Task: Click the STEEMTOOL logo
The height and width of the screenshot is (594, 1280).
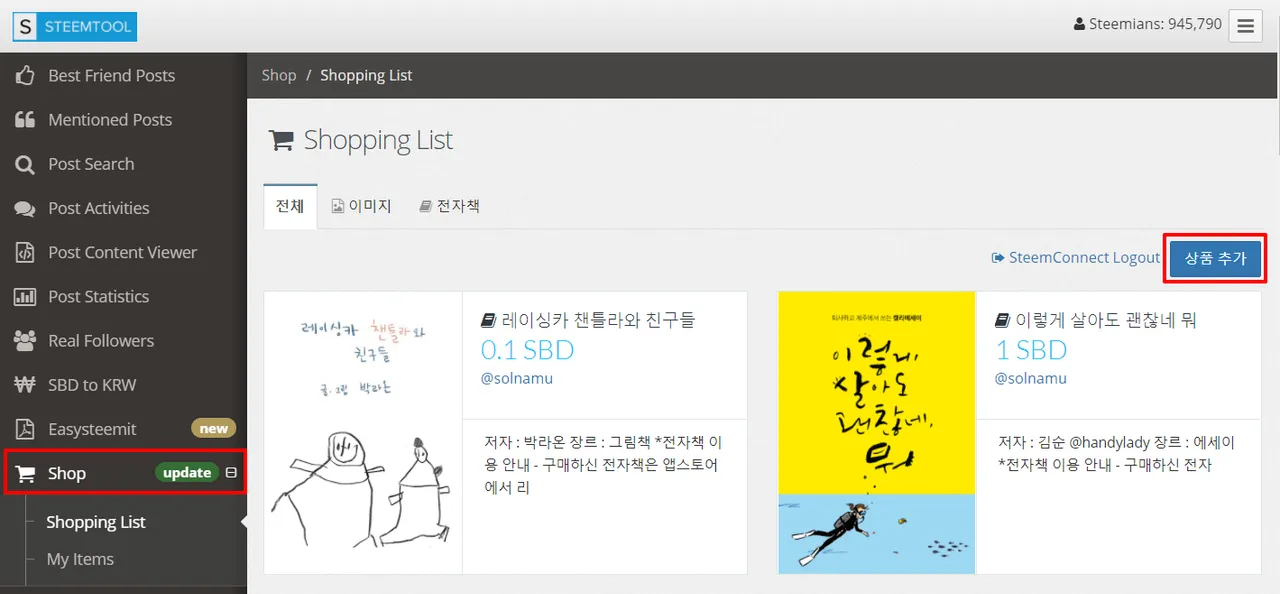Action: pos(75,26)
